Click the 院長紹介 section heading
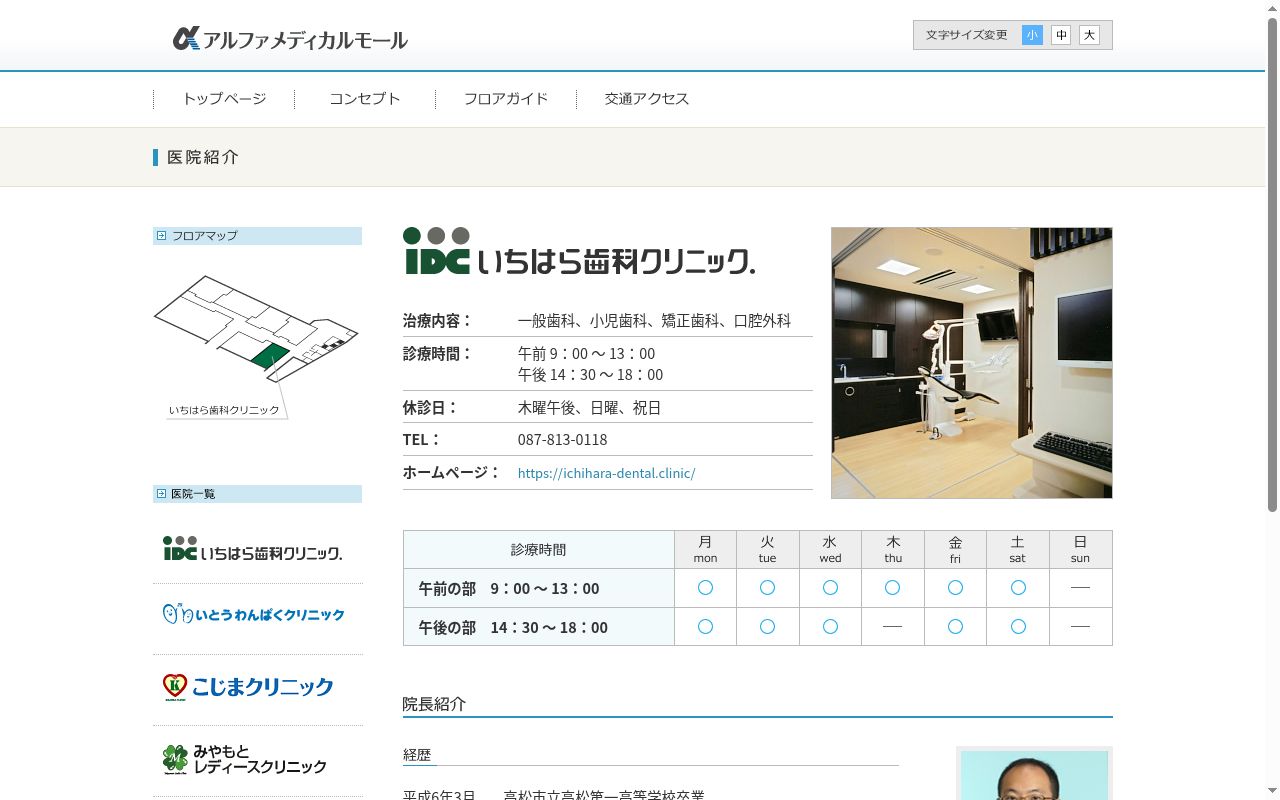The width and height of the screenshot is (1280, 800). 434,704
